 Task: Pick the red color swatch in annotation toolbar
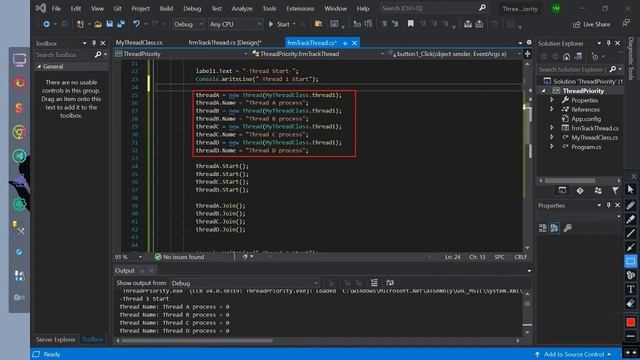(631, 322)
